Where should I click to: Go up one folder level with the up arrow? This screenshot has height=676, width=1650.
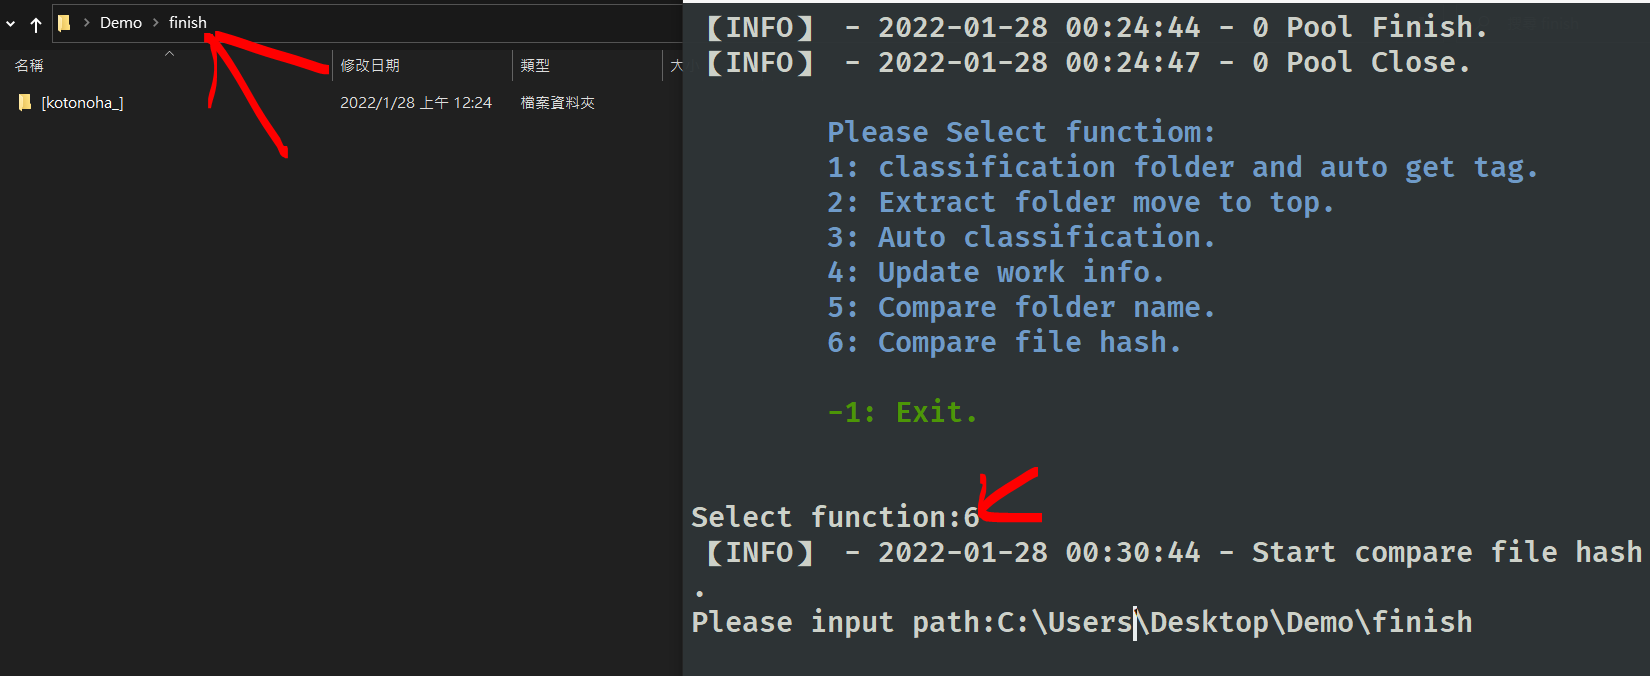pos(36,24)
